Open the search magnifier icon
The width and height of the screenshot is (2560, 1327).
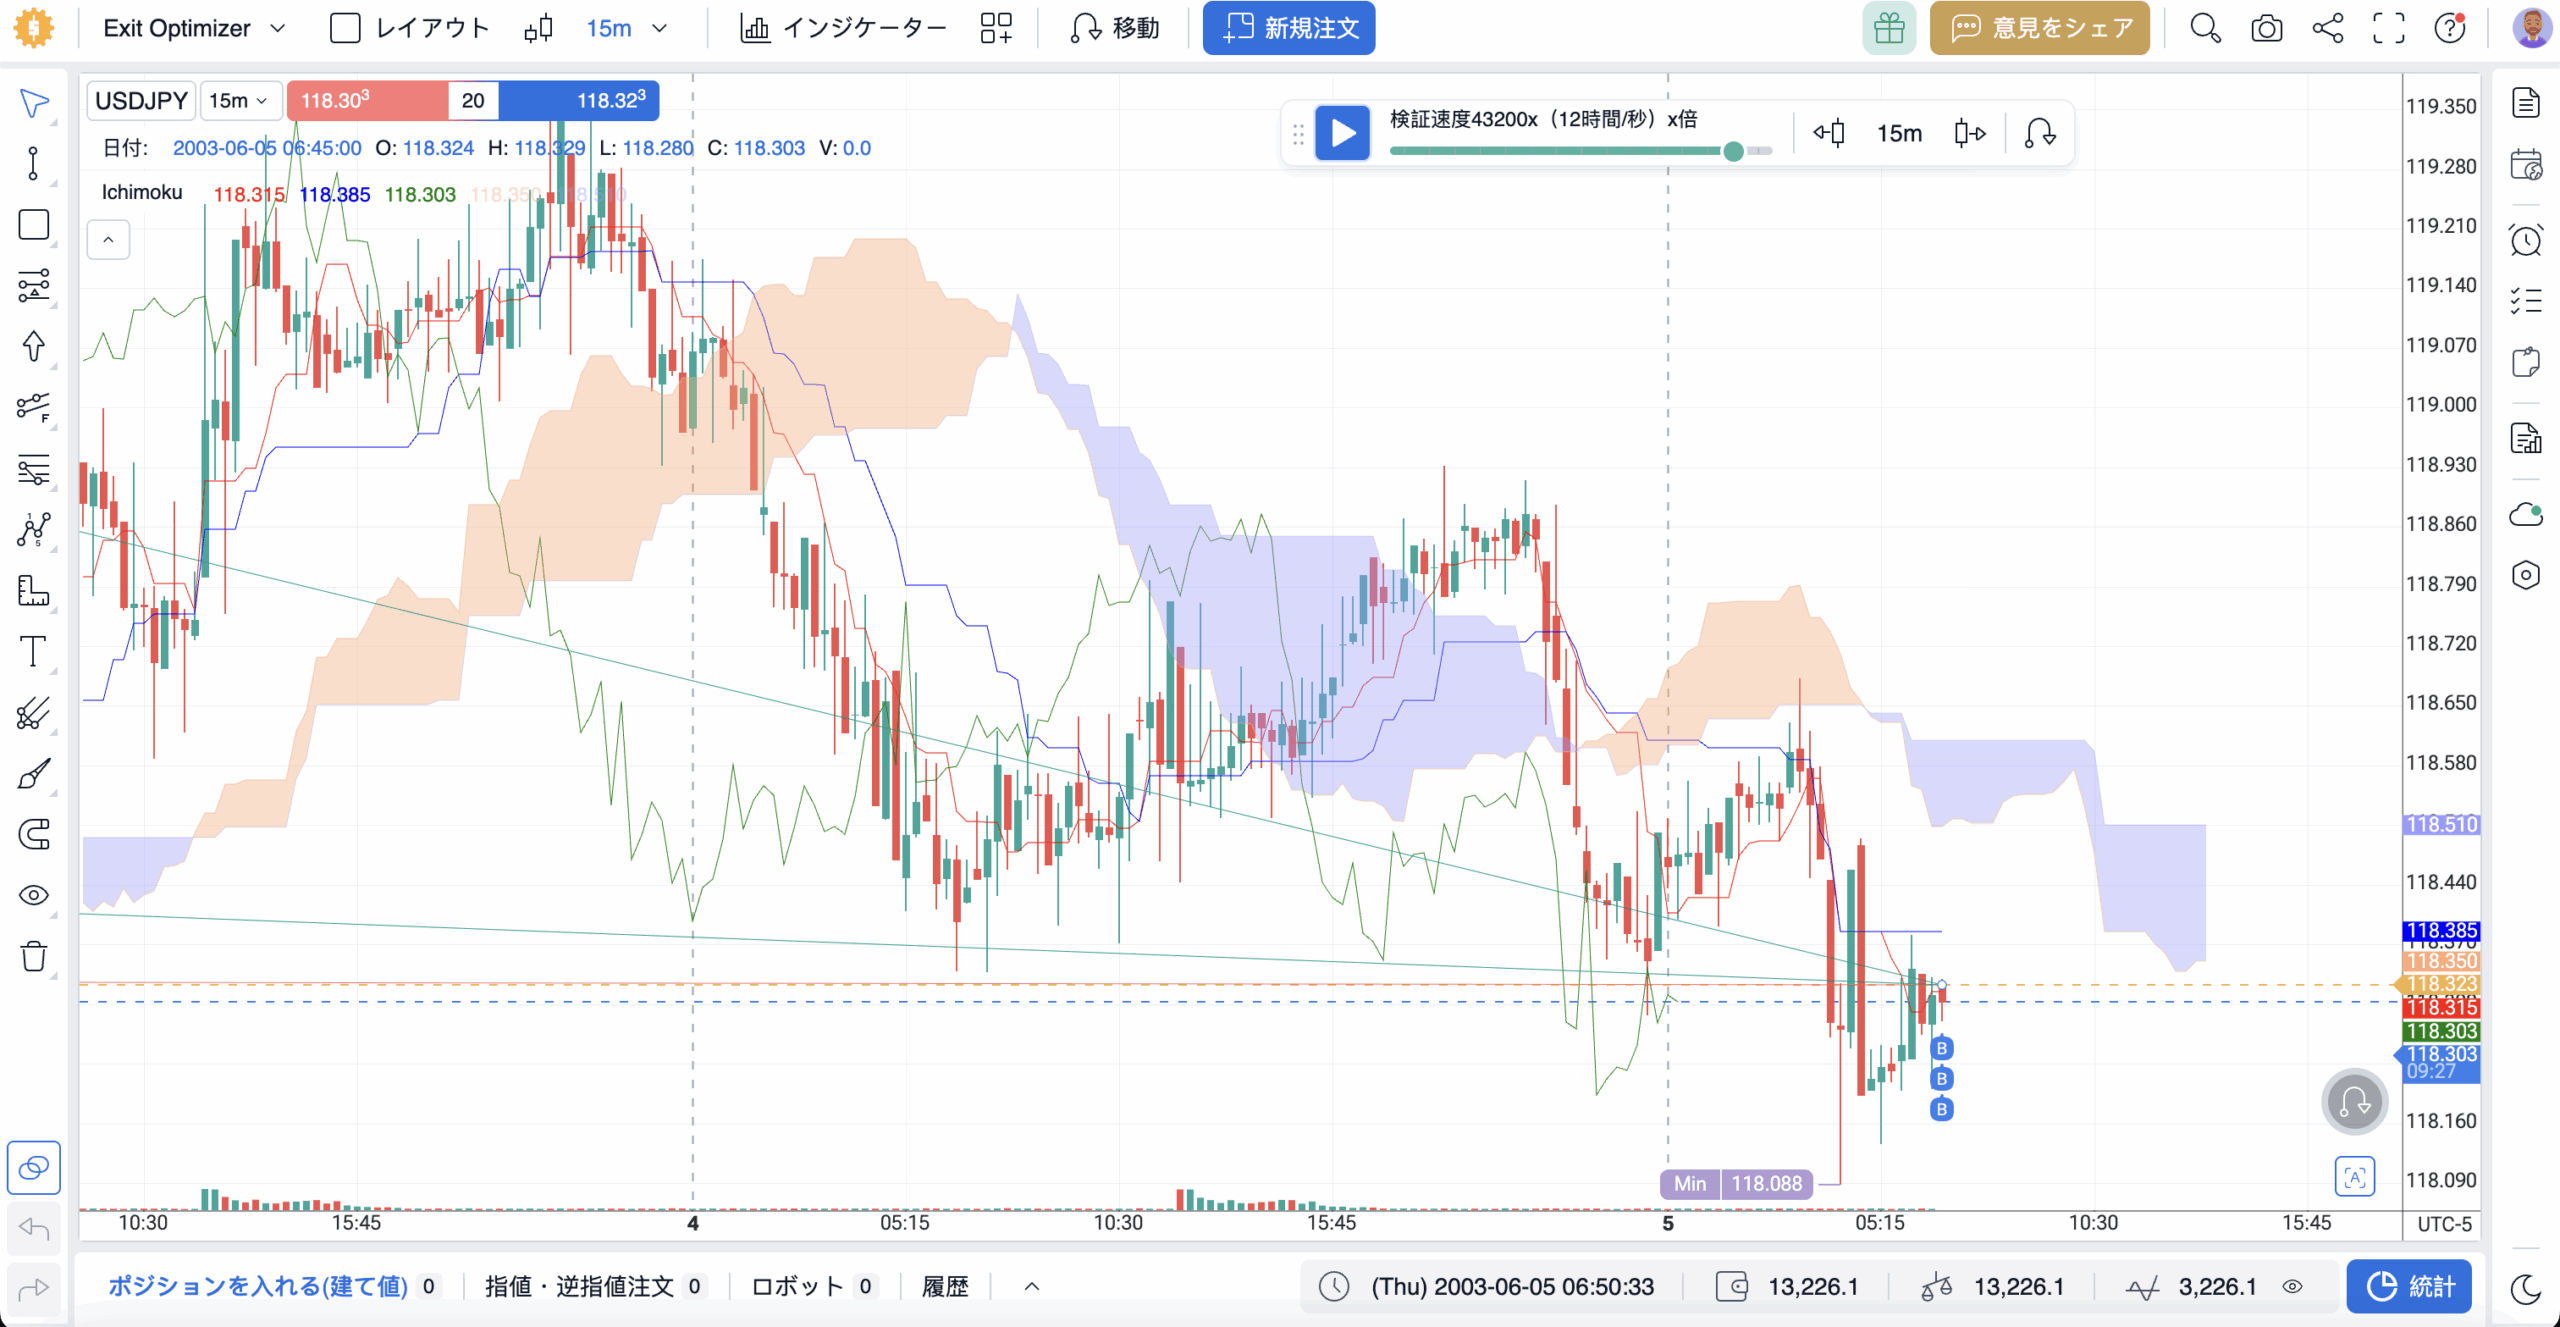[2205, 28]
